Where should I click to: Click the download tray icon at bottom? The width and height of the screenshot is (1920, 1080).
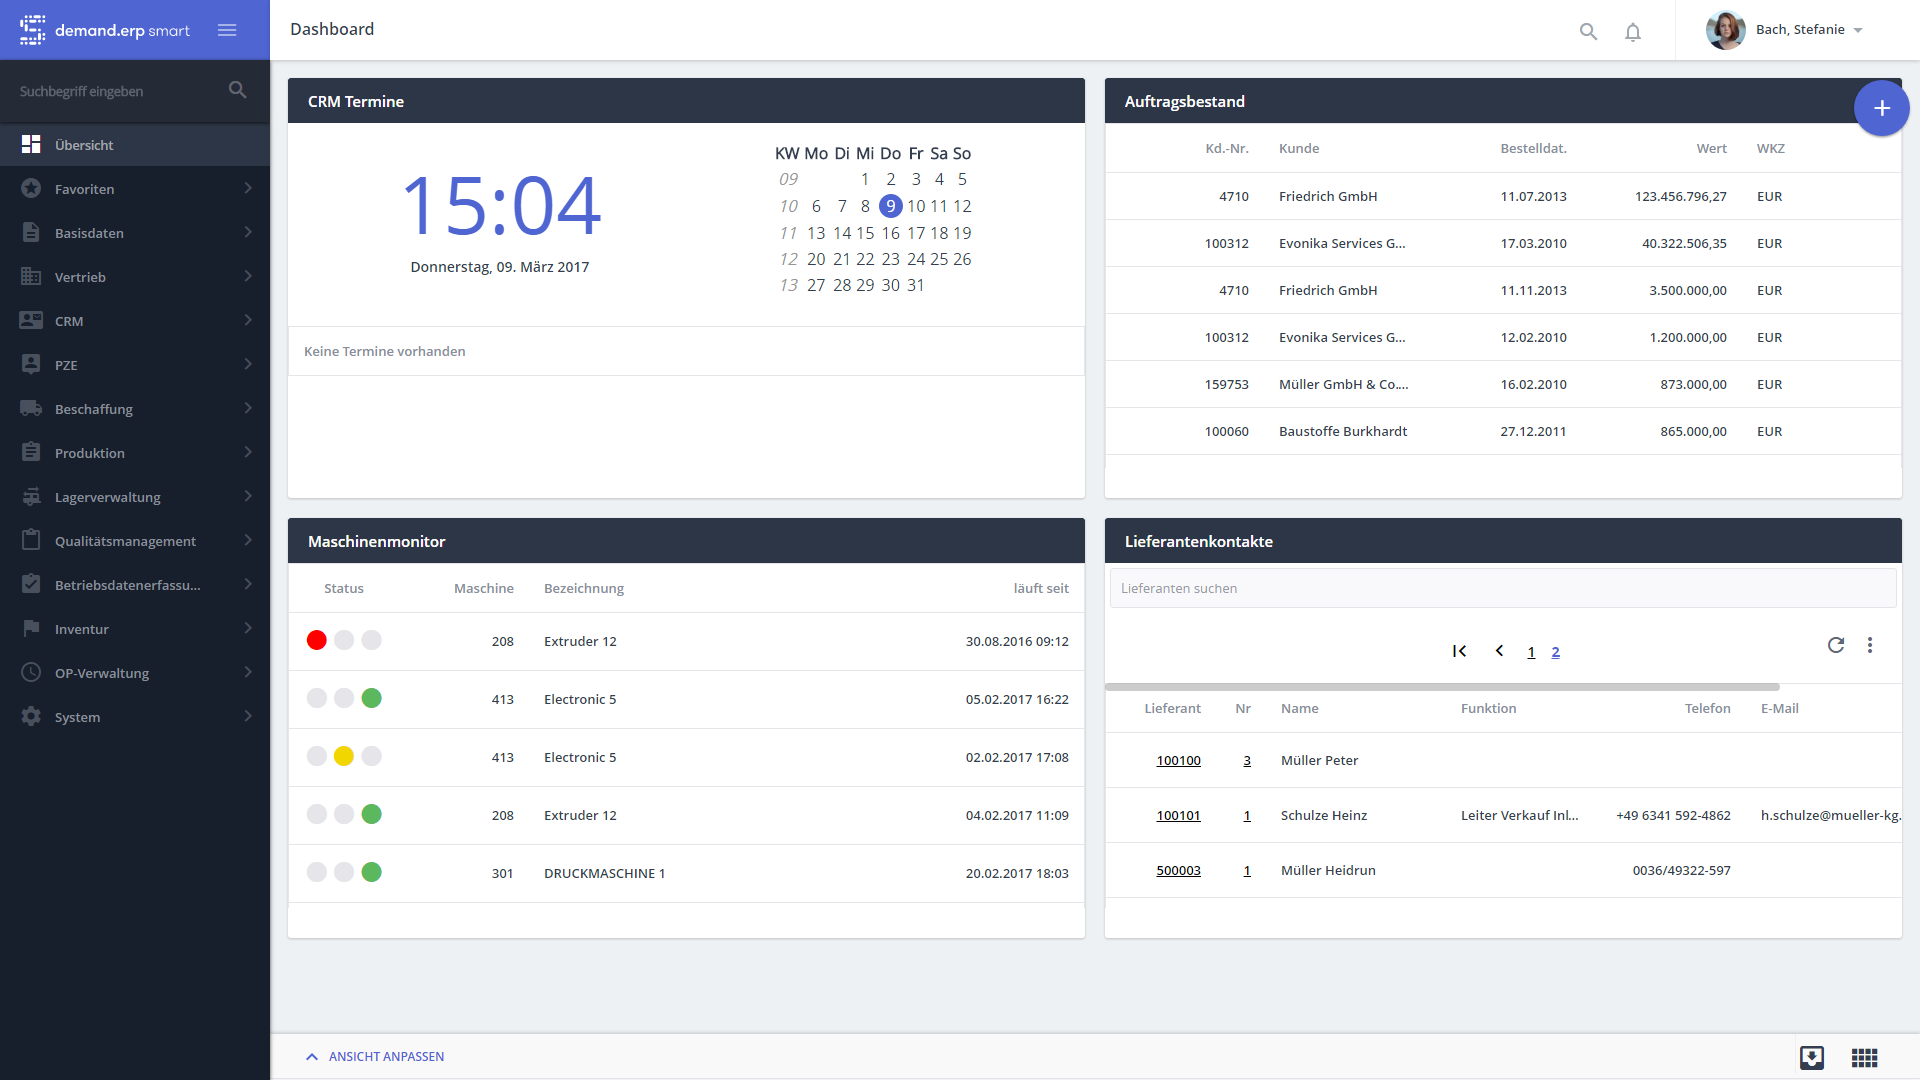[x=1812, y=1057]
